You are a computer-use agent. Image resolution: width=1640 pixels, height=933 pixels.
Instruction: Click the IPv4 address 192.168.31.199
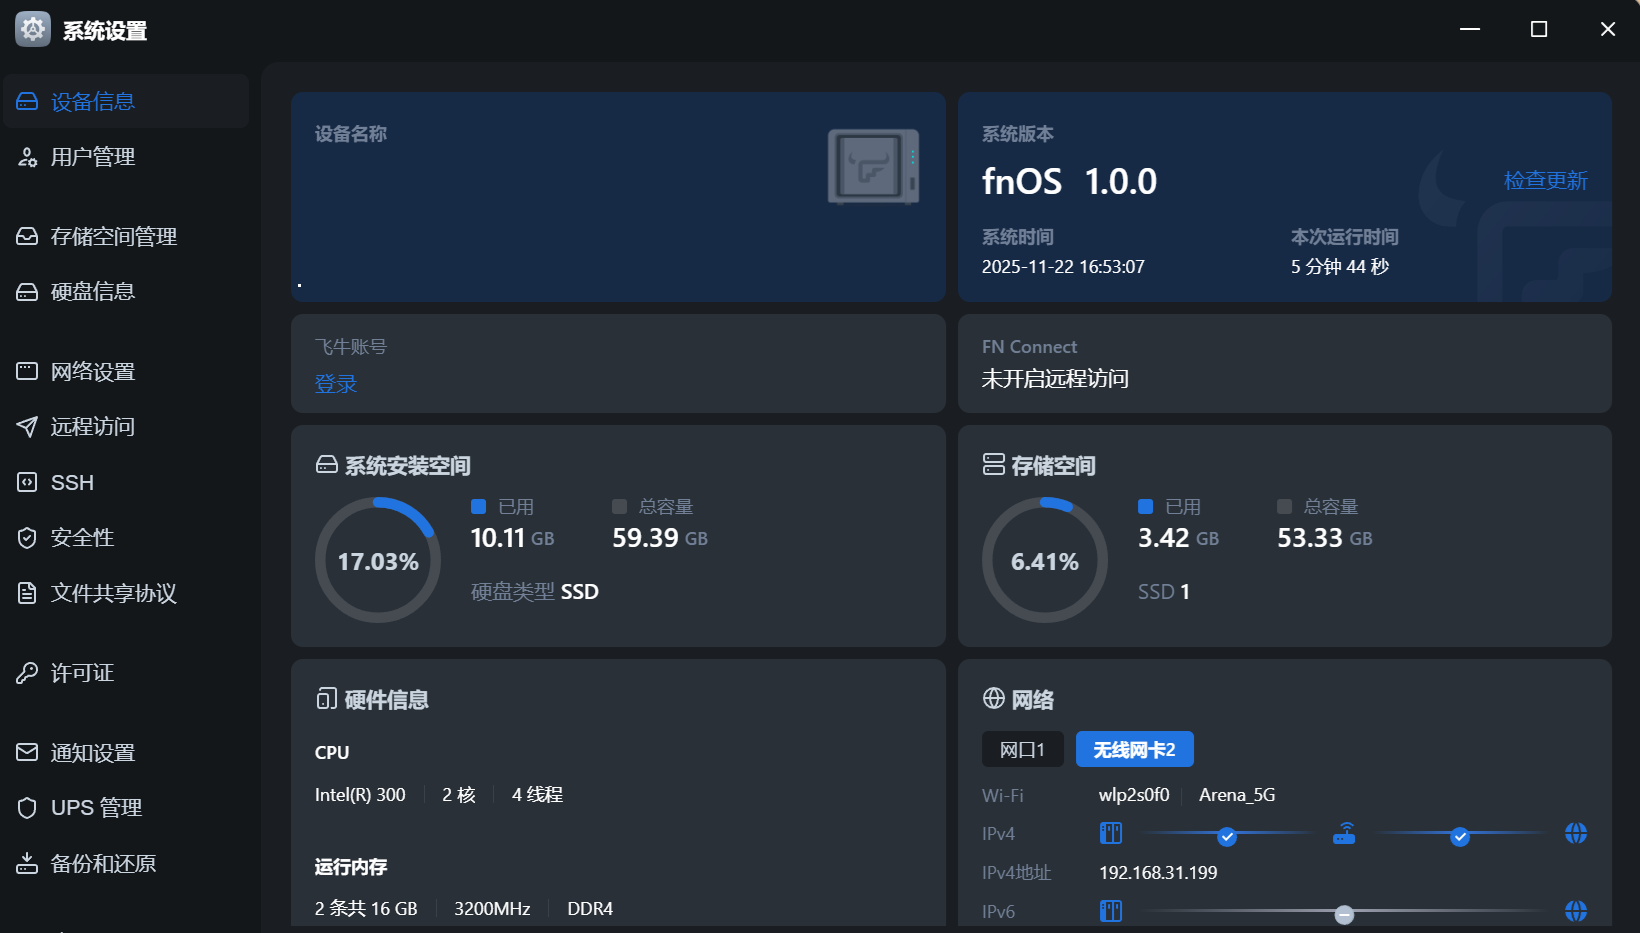[x=1158, y=873]
